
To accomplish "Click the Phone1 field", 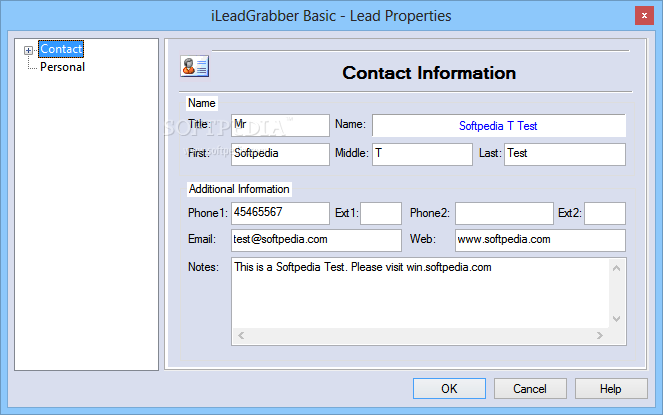I will tap(280, 213).
